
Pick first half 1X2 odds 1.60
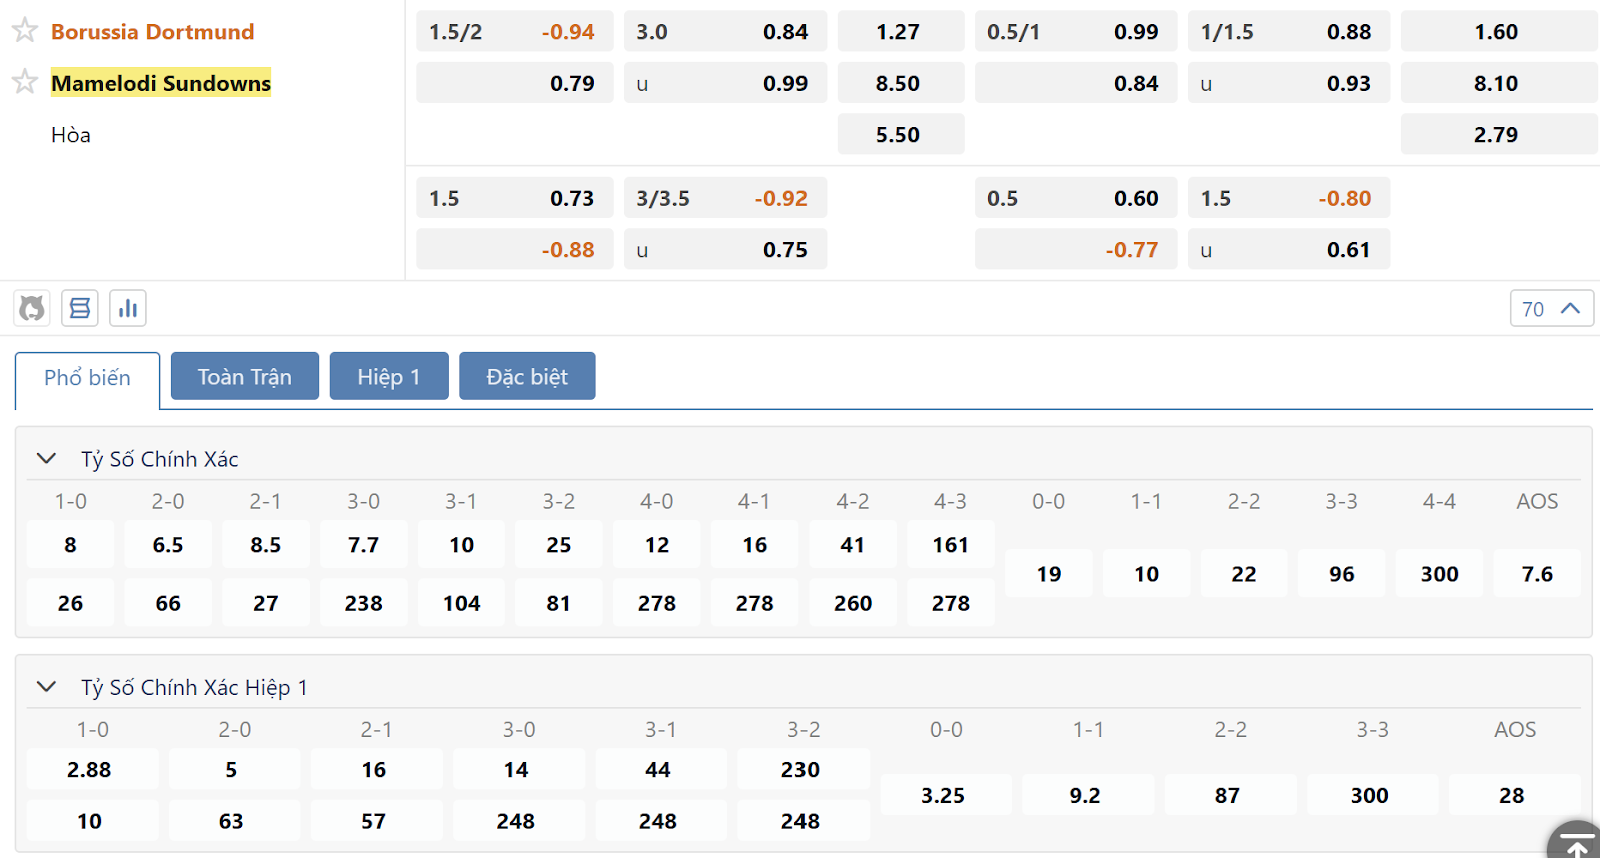click(1498, 32)
